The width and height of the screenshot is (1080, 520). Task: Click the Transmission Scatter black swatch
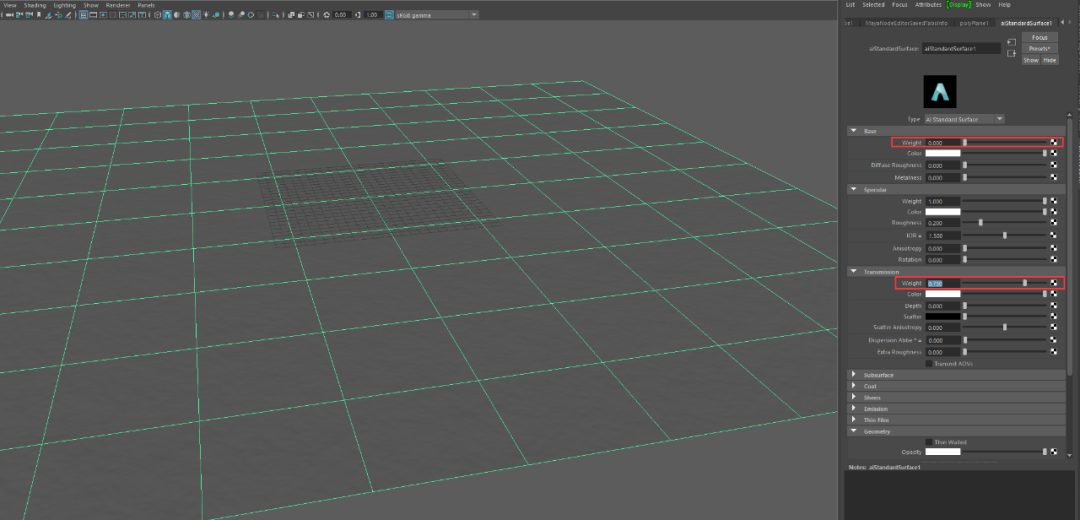pos(942,316)
